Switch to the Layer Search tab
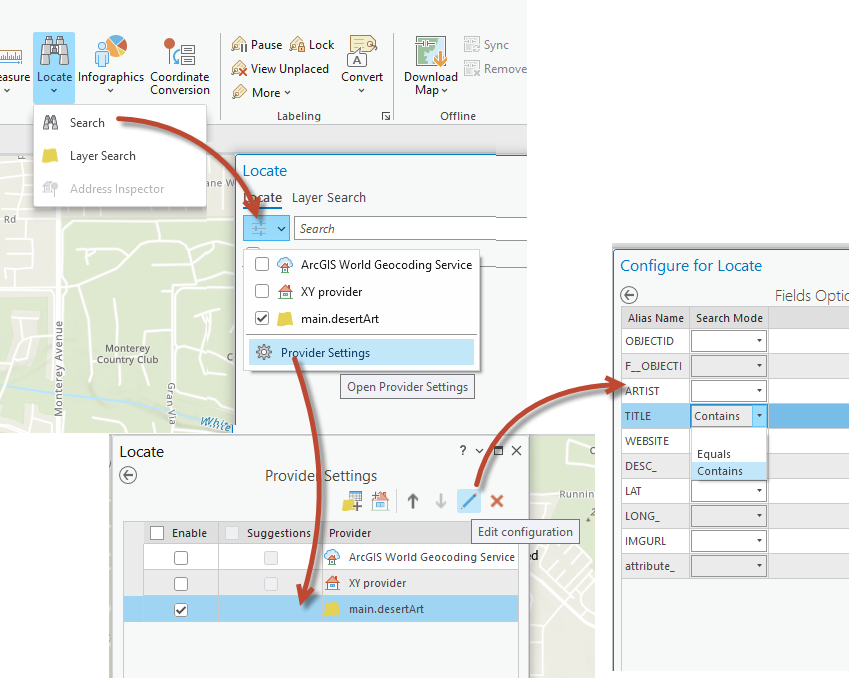The height and width of the screenshot is (678, 849). tap(329, 198)
